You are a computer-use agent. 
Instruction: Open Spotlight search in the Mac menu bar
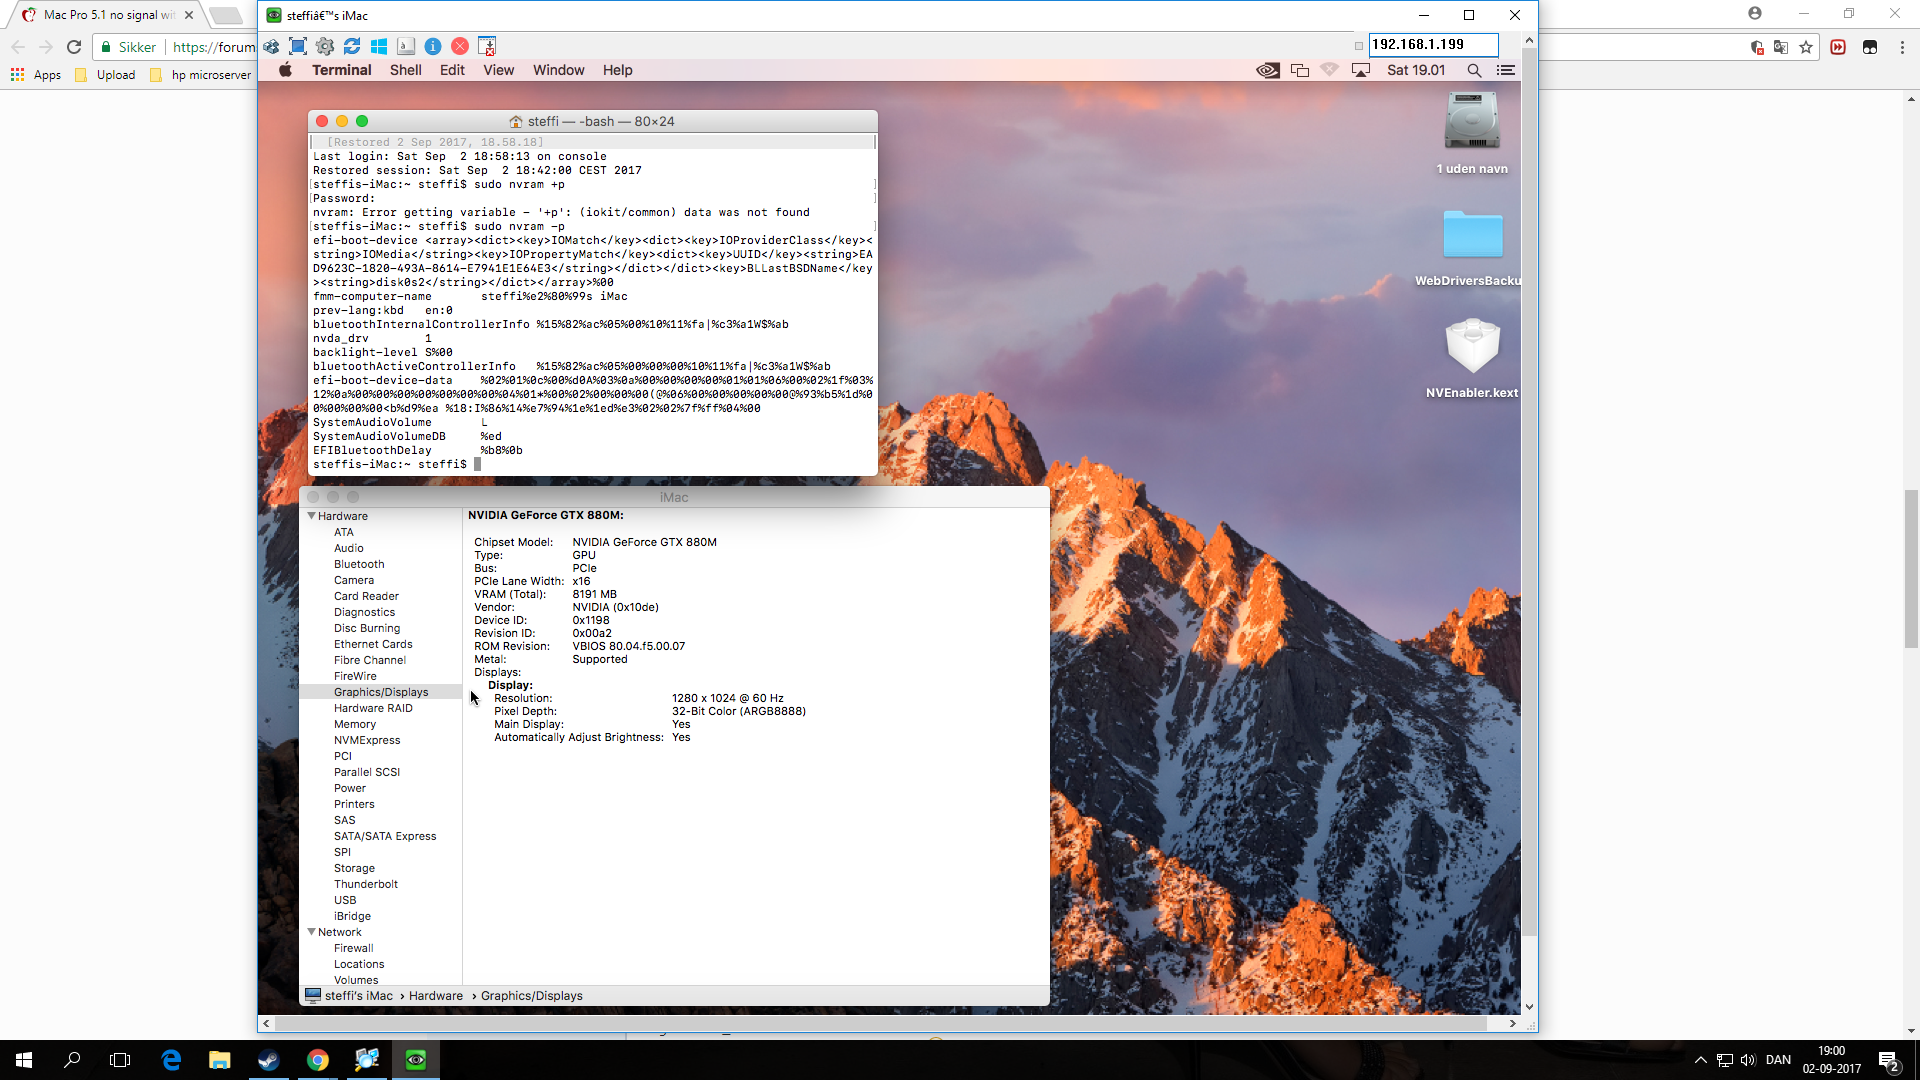1474,70
